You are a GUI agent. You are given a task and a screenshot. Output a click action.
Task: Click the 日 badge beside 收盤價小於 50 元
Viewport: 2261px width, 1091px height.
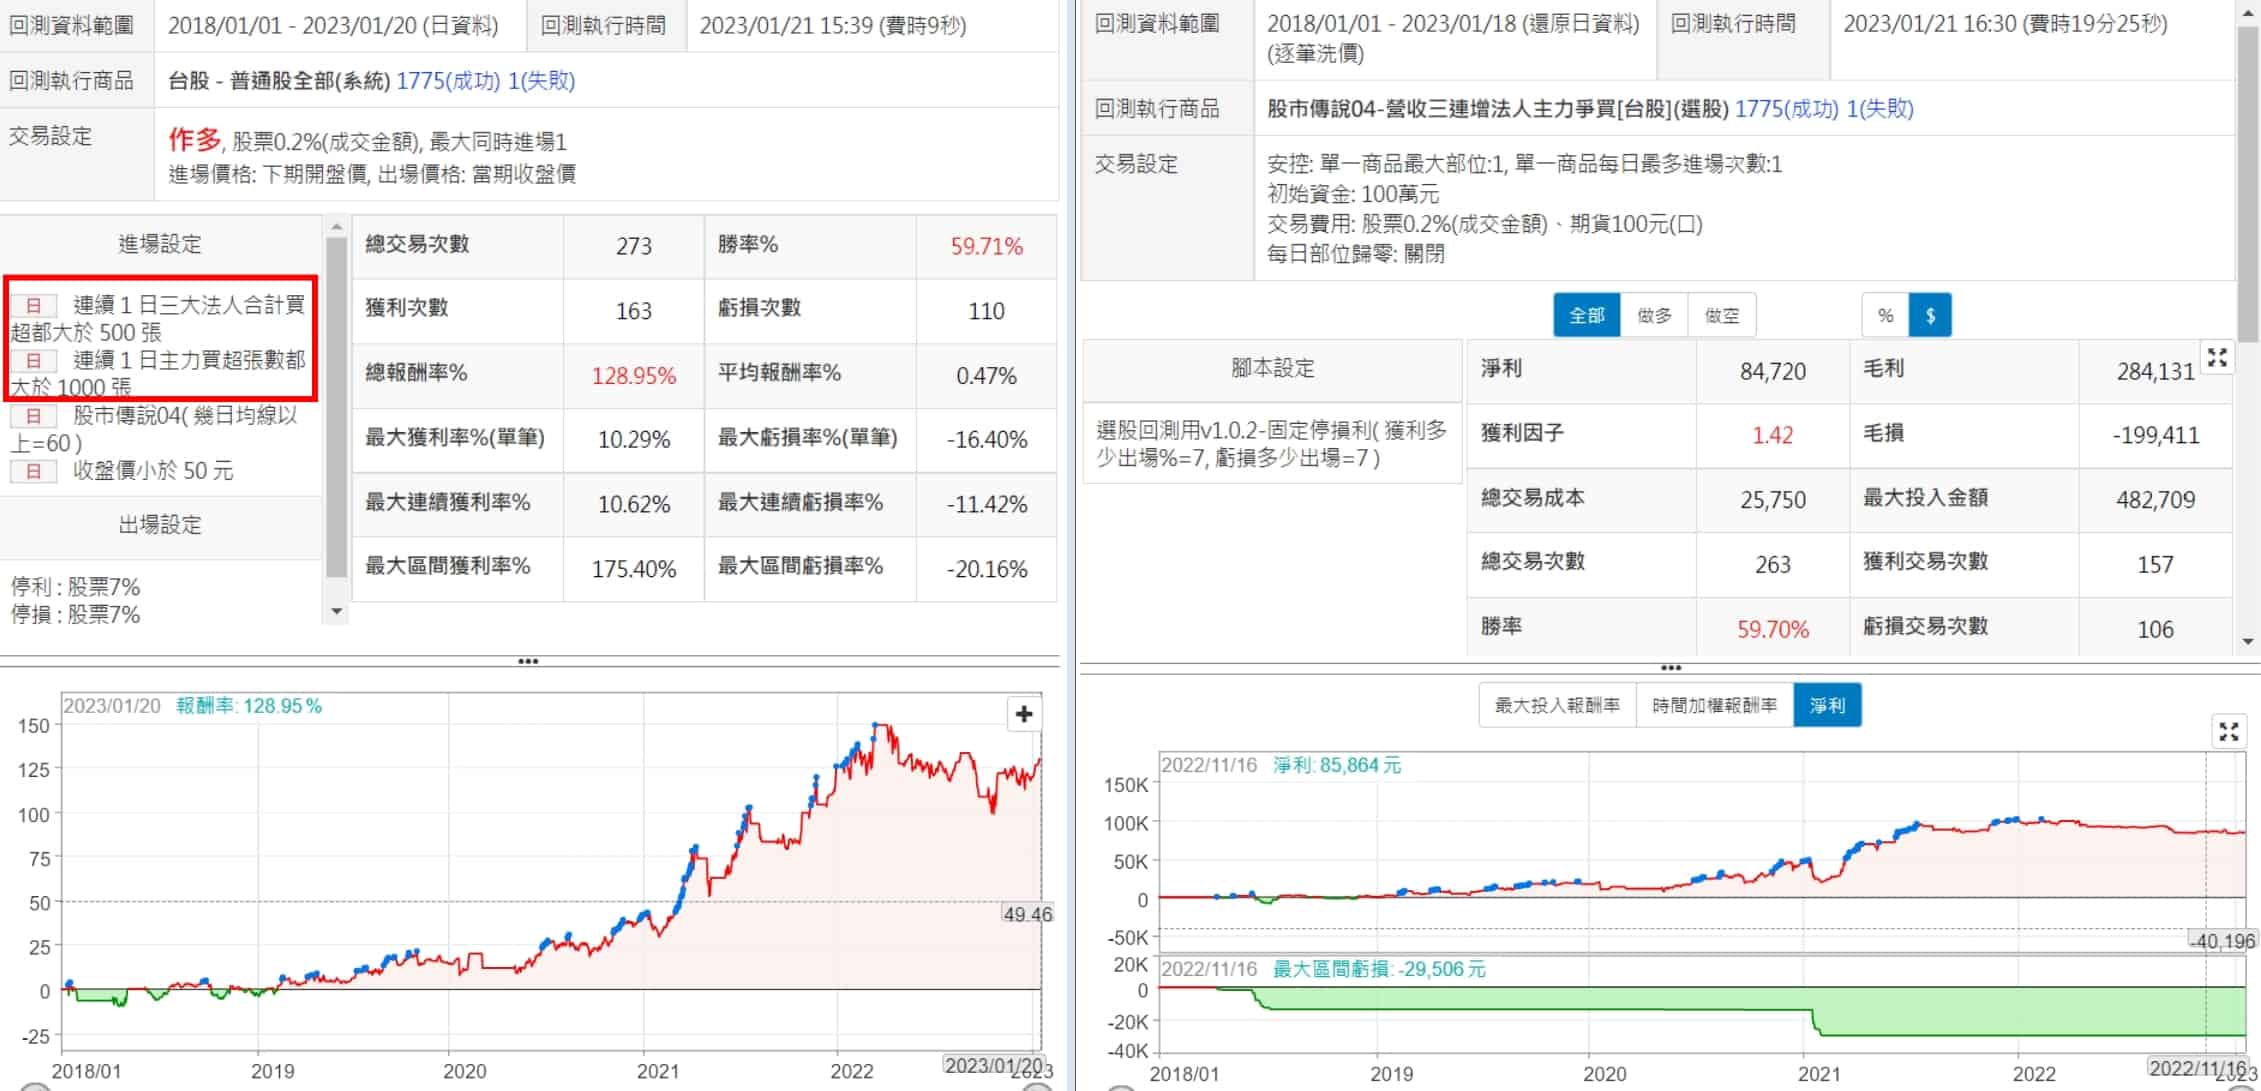[34, 471]
